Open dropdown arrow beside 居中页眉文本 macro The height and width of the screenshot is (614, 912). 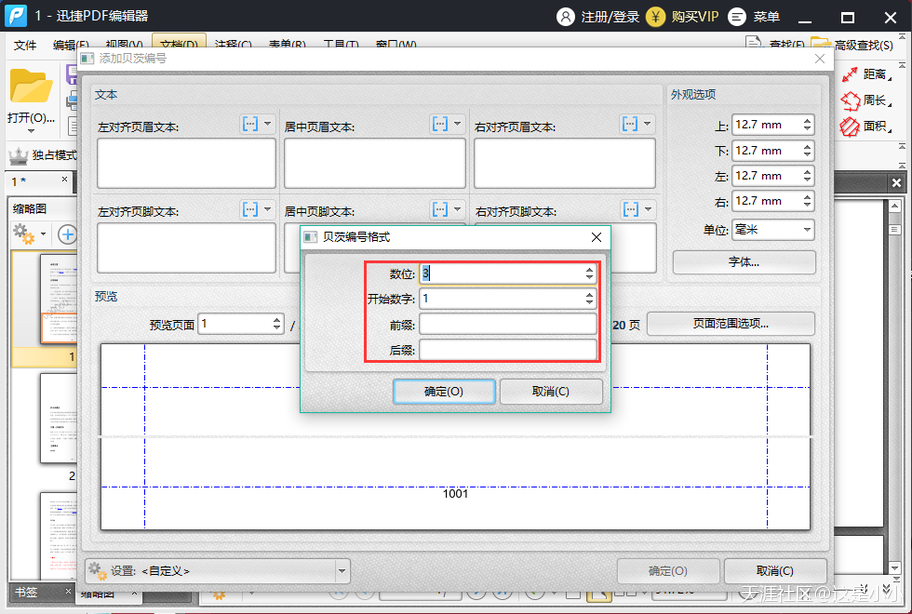tap(458, 124)
